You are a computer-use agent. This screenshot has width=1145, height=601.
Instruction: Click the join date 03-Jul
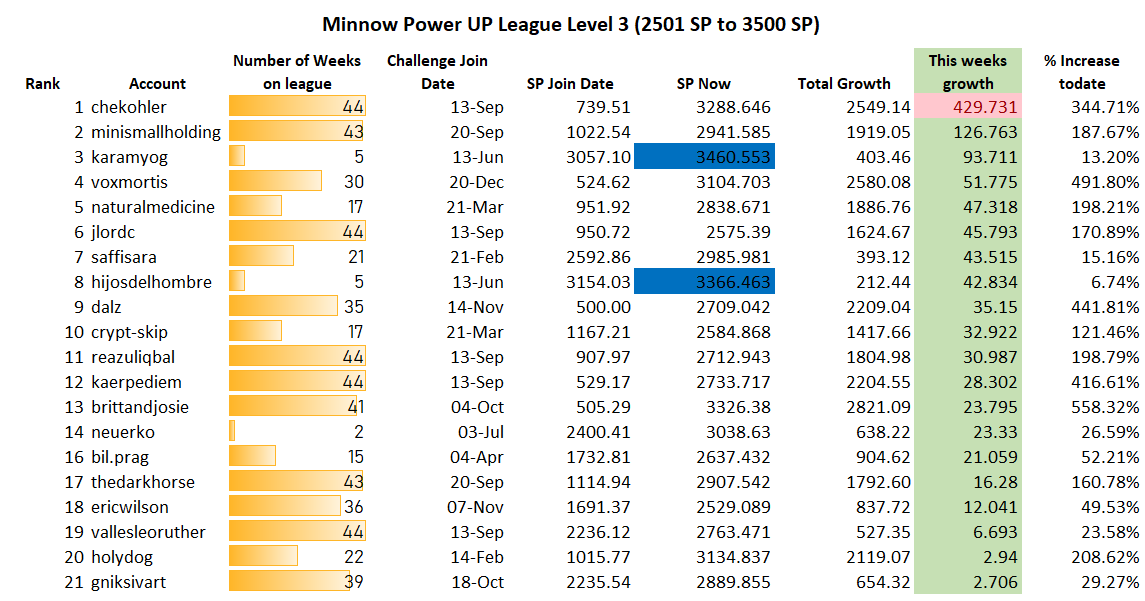pyautogui.click(x=480, y=432)
